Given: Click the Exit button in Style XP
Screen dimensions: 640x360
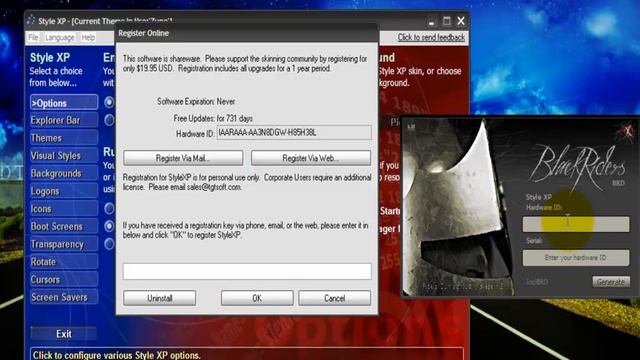Looking at the screenshot, I should click(x=64, y=334).
